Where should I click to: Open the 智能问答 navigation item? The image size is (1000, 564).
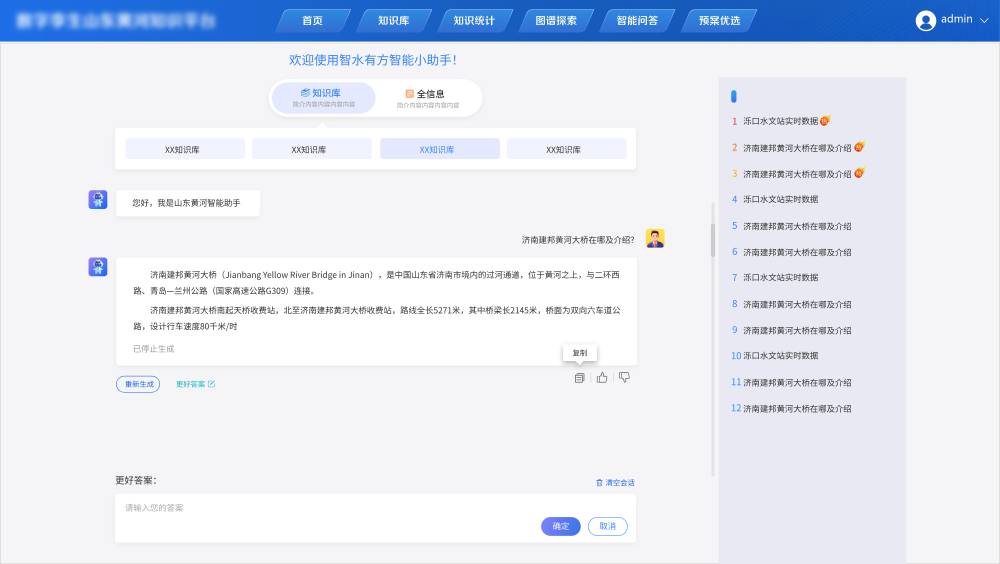637,20
